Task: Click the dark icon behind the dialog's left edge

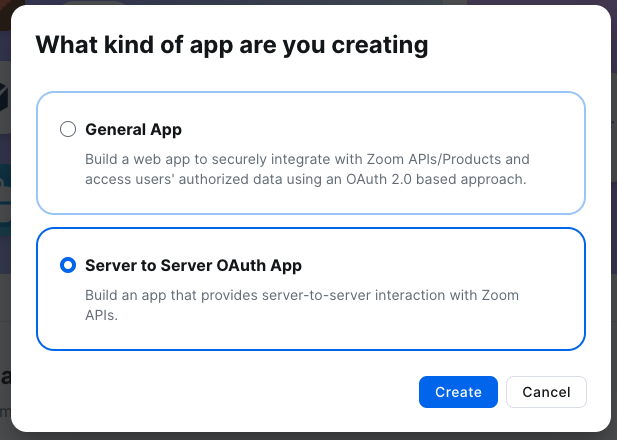Action: tap(5, 95)
